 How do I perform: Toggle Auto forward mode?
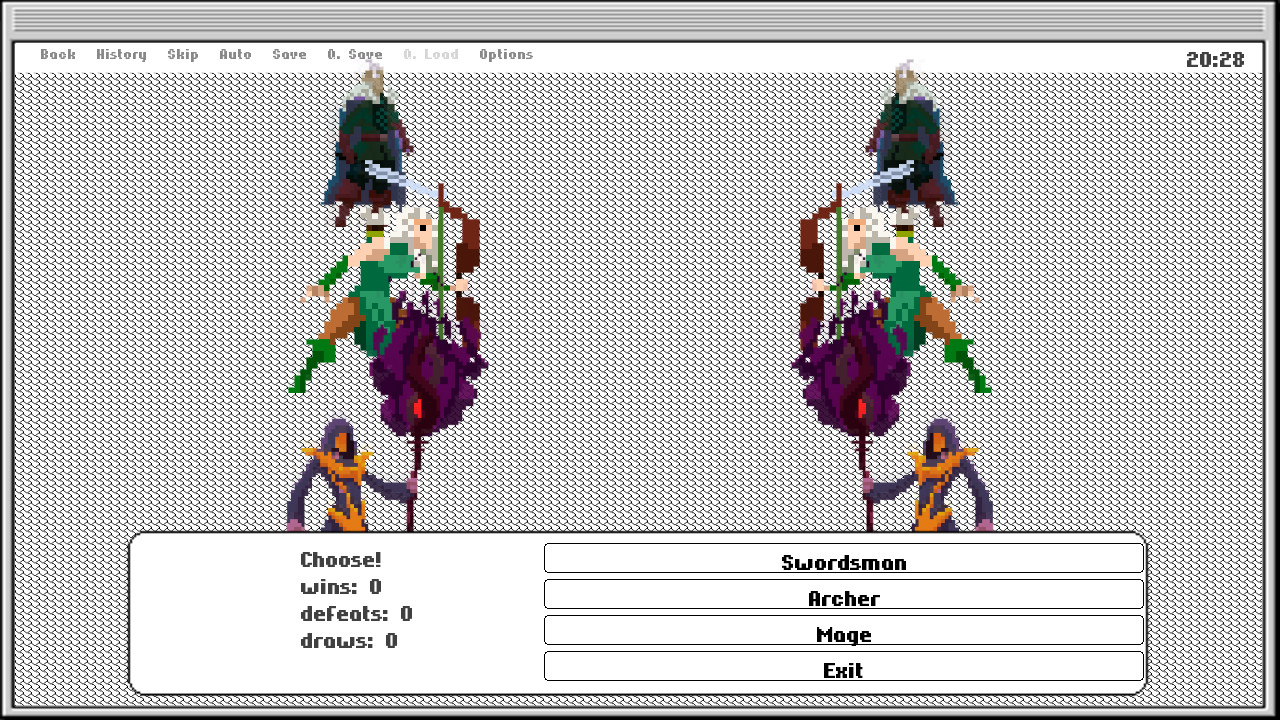coord(236,54)
